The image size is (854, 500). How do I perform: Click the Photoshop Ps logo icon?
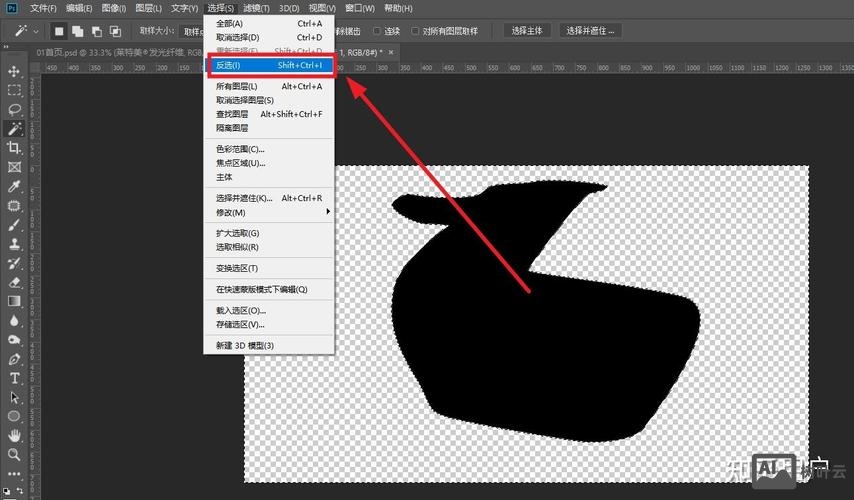pyautogui.click(x=10, y=8)
